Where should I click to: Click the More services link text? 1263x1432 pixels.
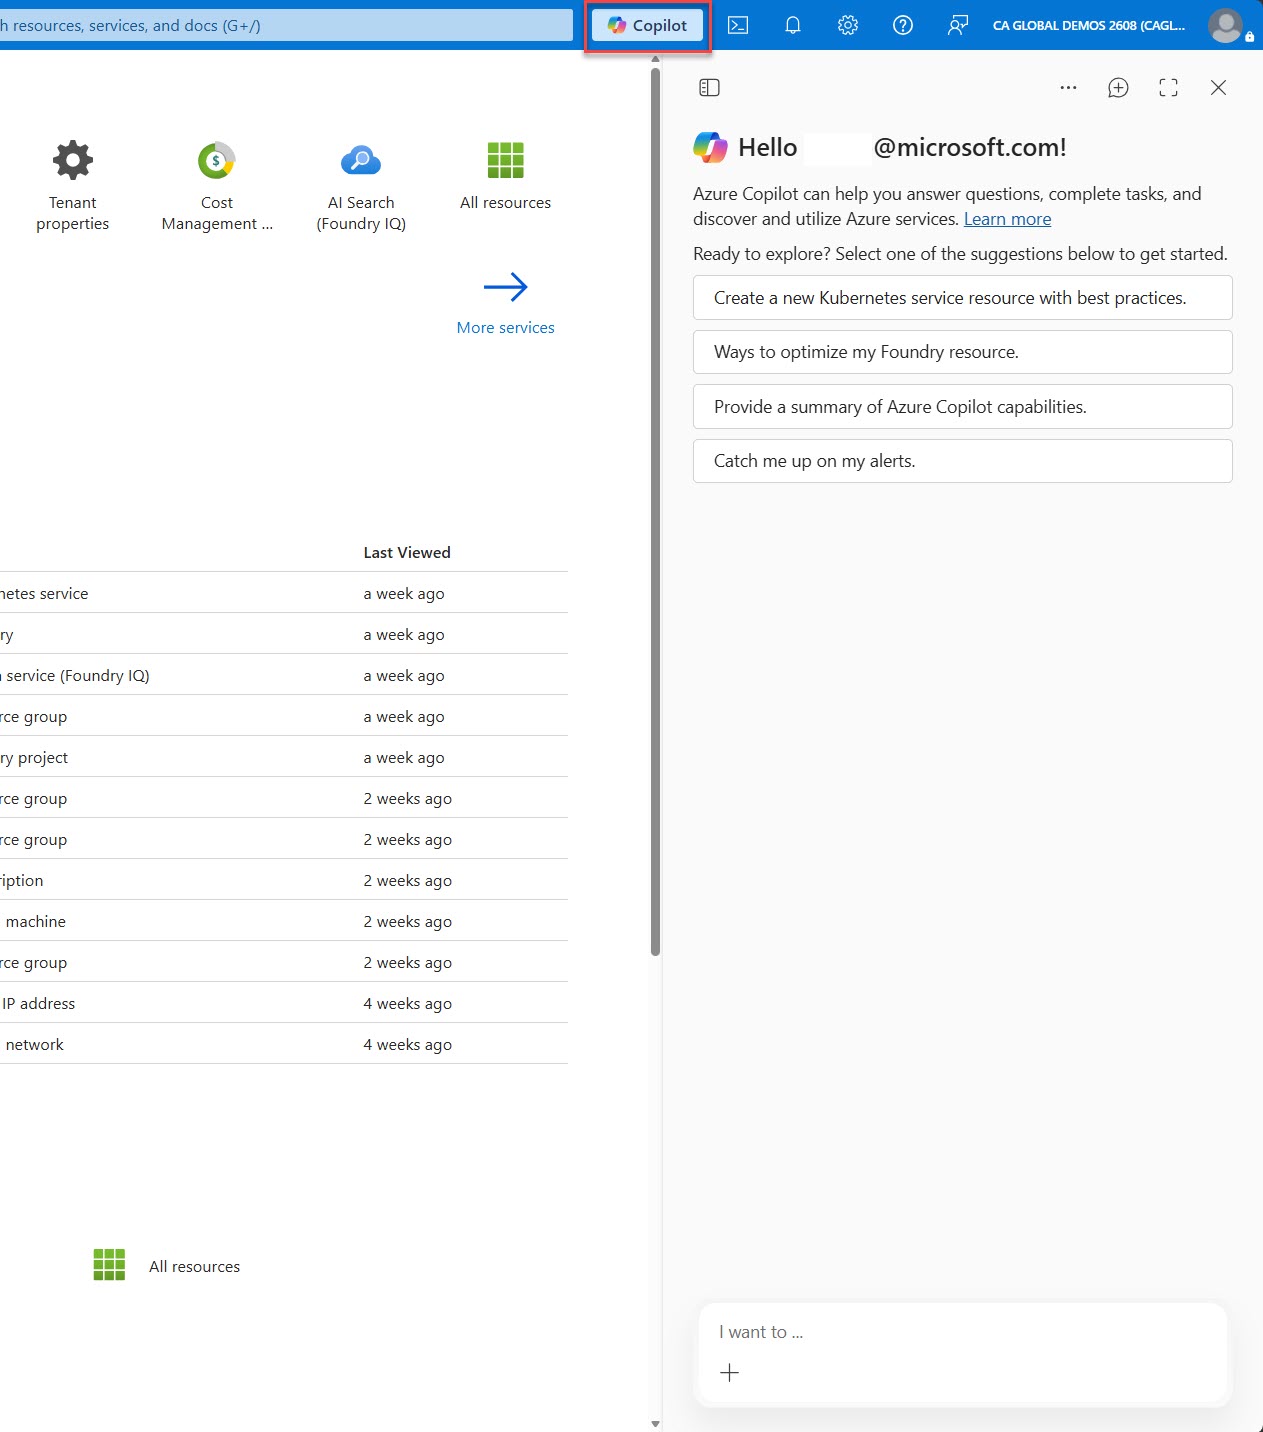pos(506,328)
